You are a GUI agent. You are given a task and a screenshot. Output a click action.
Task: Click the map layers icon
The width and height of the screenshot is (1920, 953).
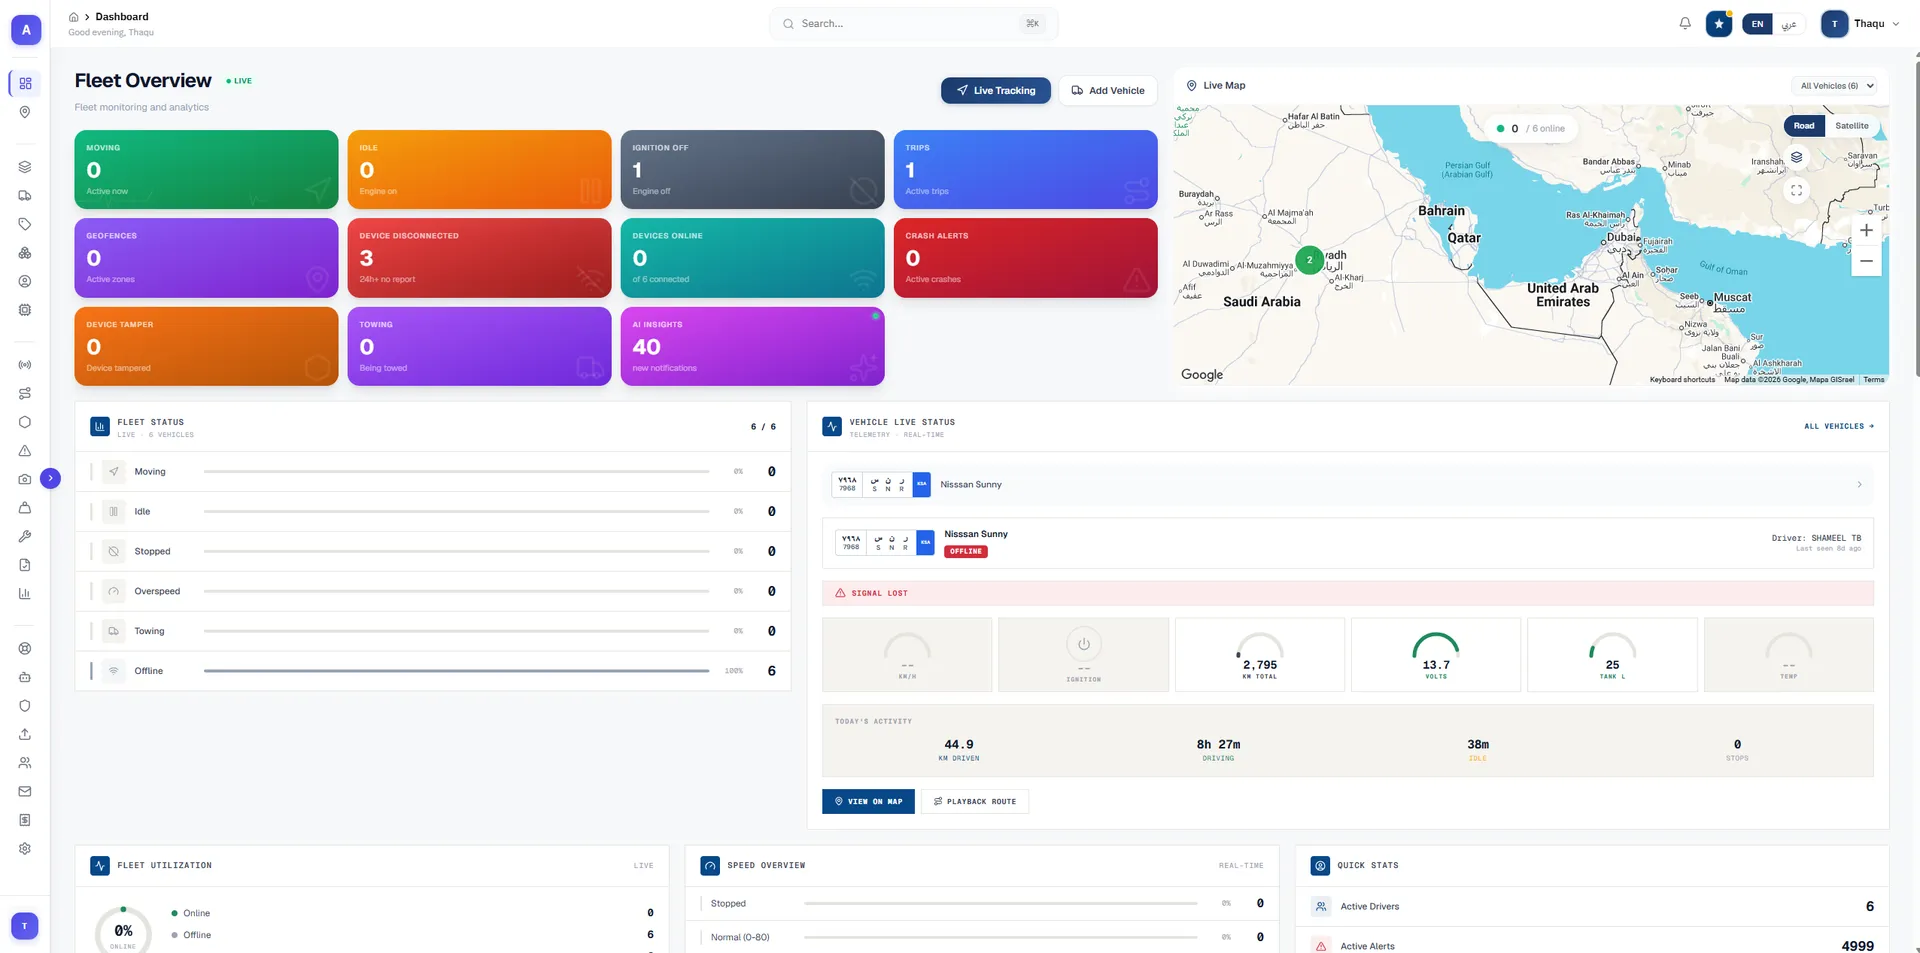(1797, 157)
